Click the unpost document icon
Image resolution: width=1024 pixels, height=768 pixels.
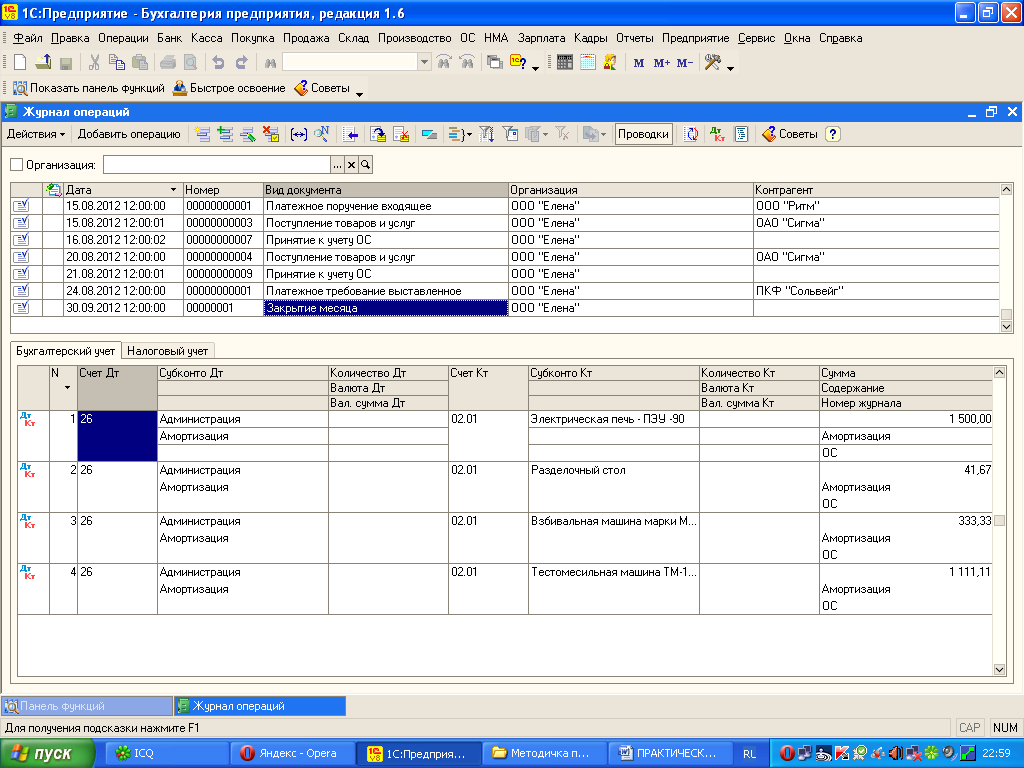[401, 135]
